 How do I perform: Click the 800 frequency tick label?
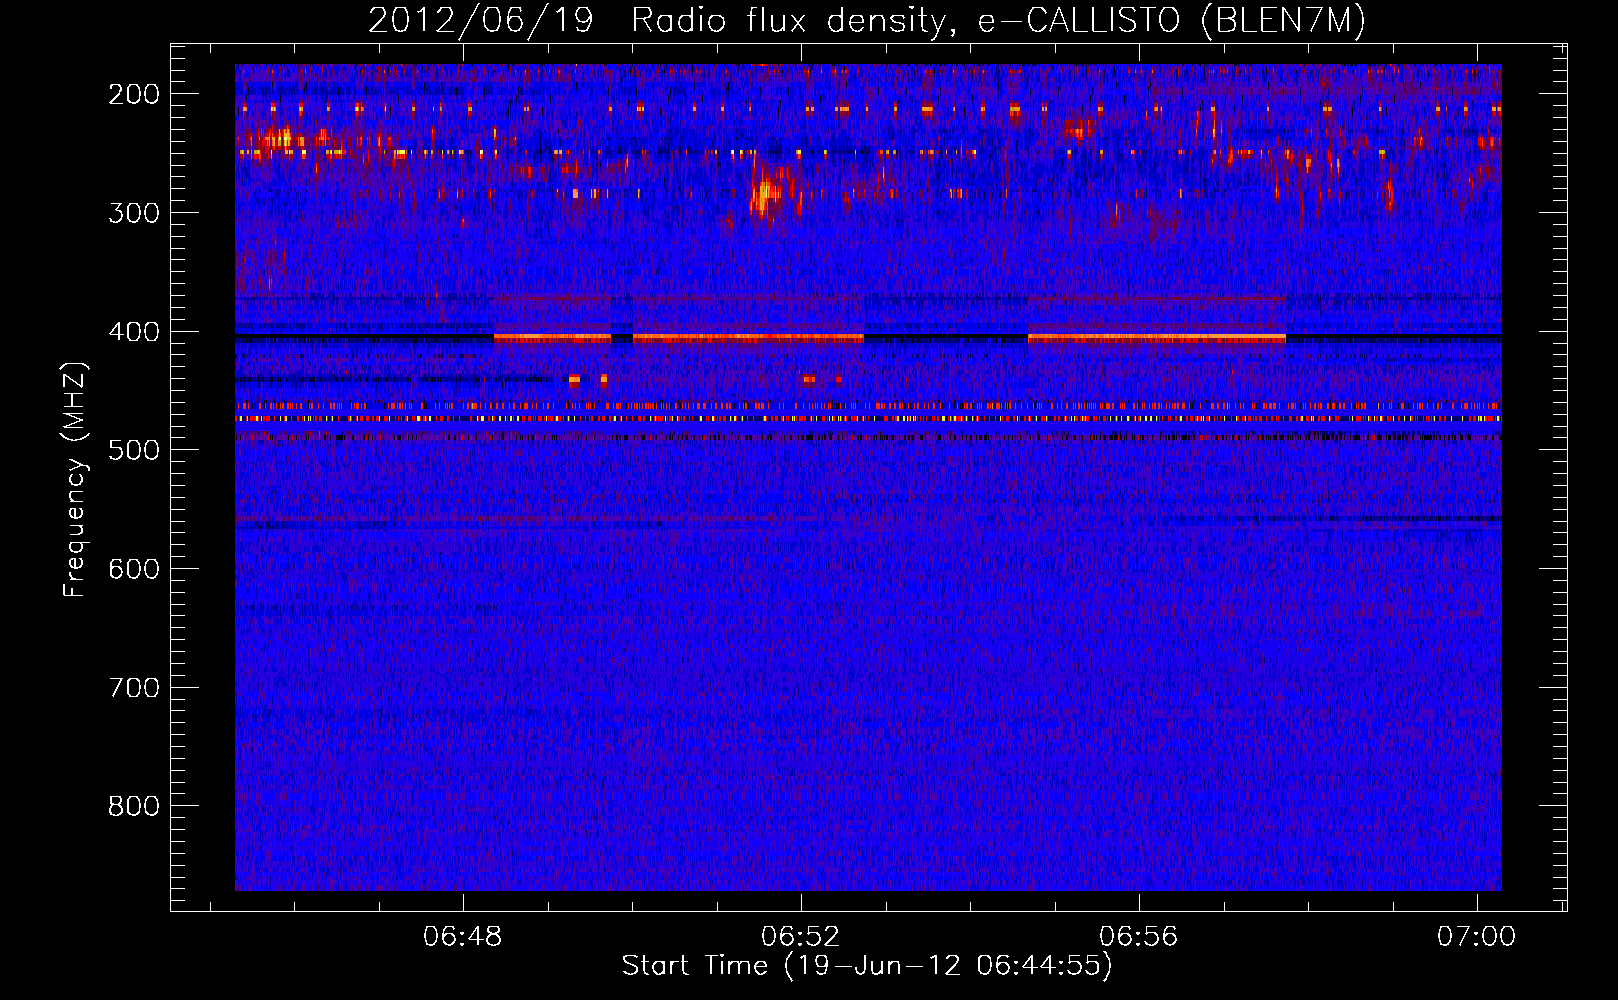coord(133,806)
